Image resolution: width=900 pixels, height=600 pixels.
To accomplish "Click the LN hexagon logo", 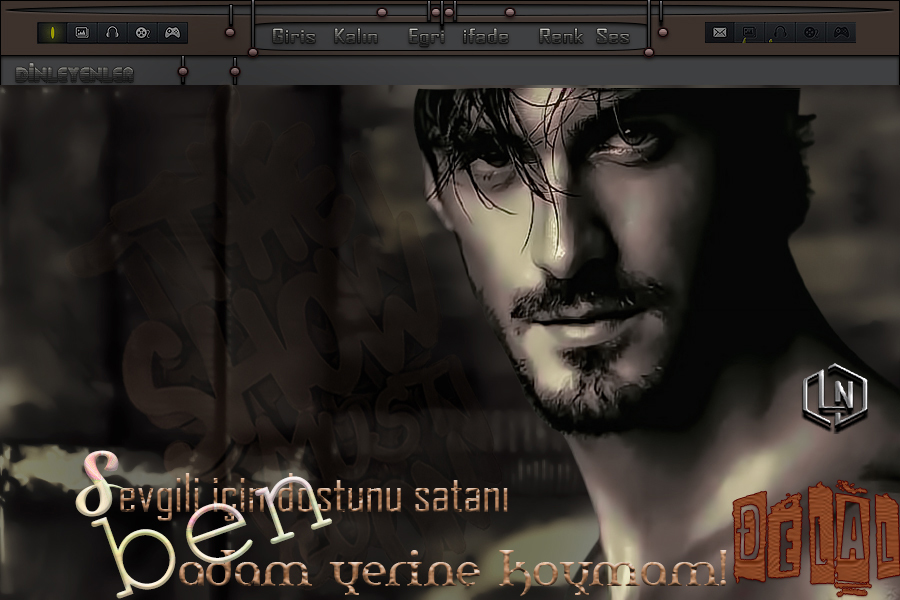I will 834,397.
